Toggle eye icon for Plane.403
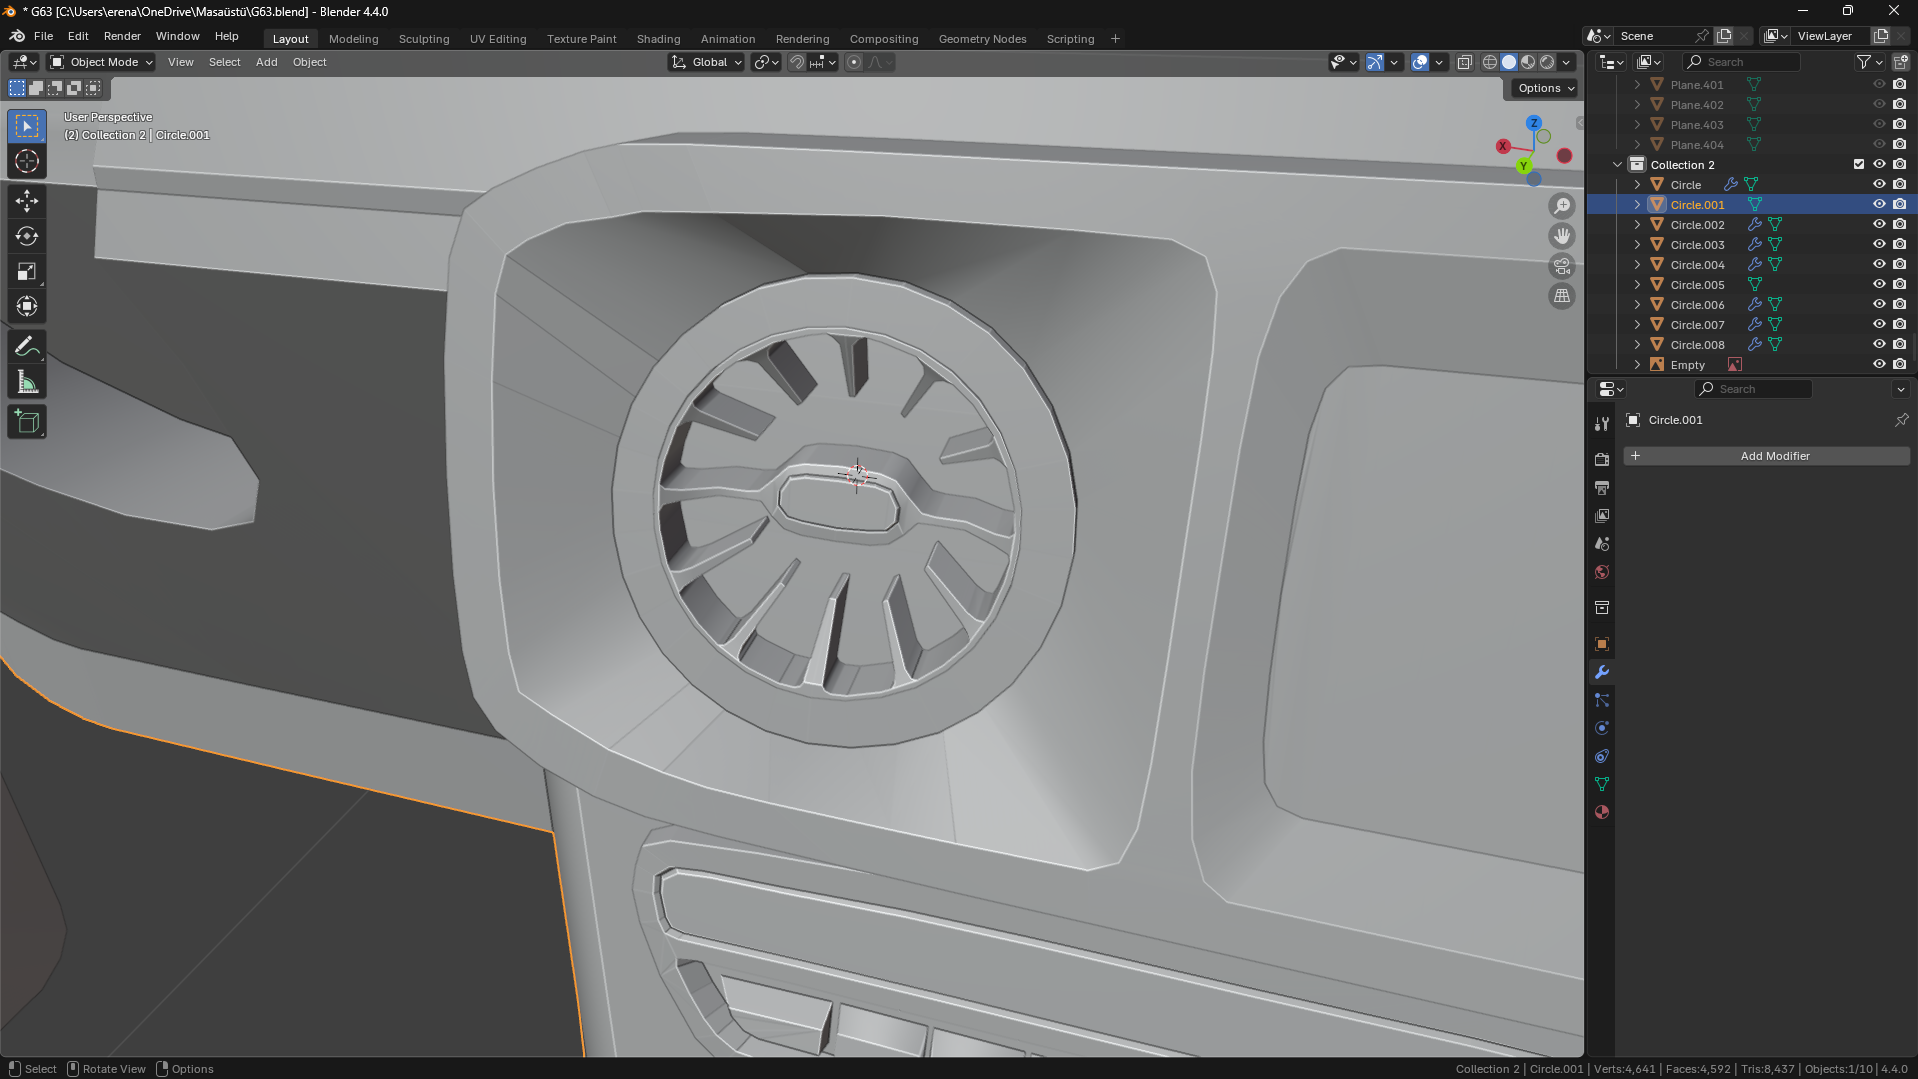 (x=1879, y=124)
